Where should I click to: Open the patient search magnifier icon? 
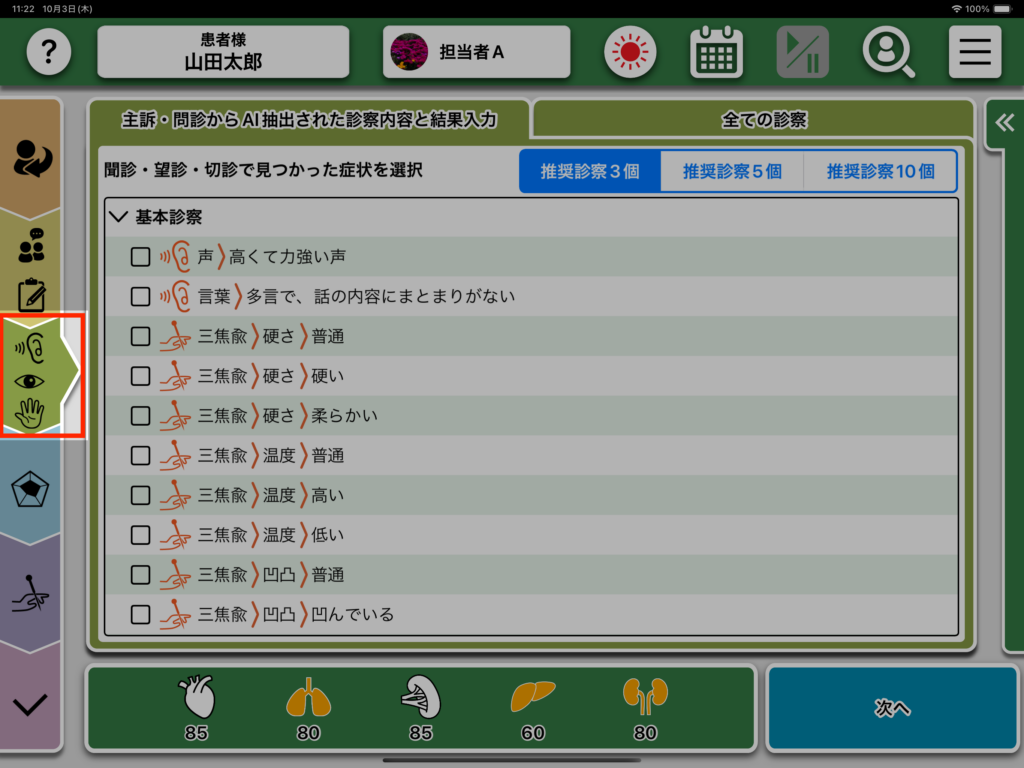point(888,52)
